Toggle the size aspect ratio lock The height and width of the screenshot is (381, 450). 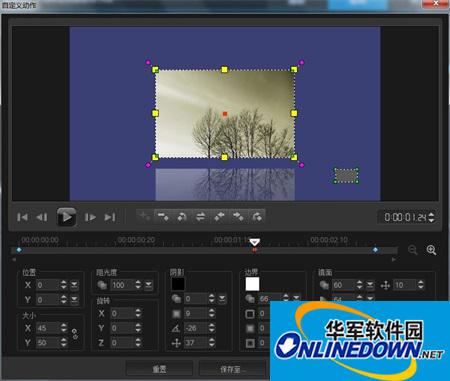click(x=75, y=334)
